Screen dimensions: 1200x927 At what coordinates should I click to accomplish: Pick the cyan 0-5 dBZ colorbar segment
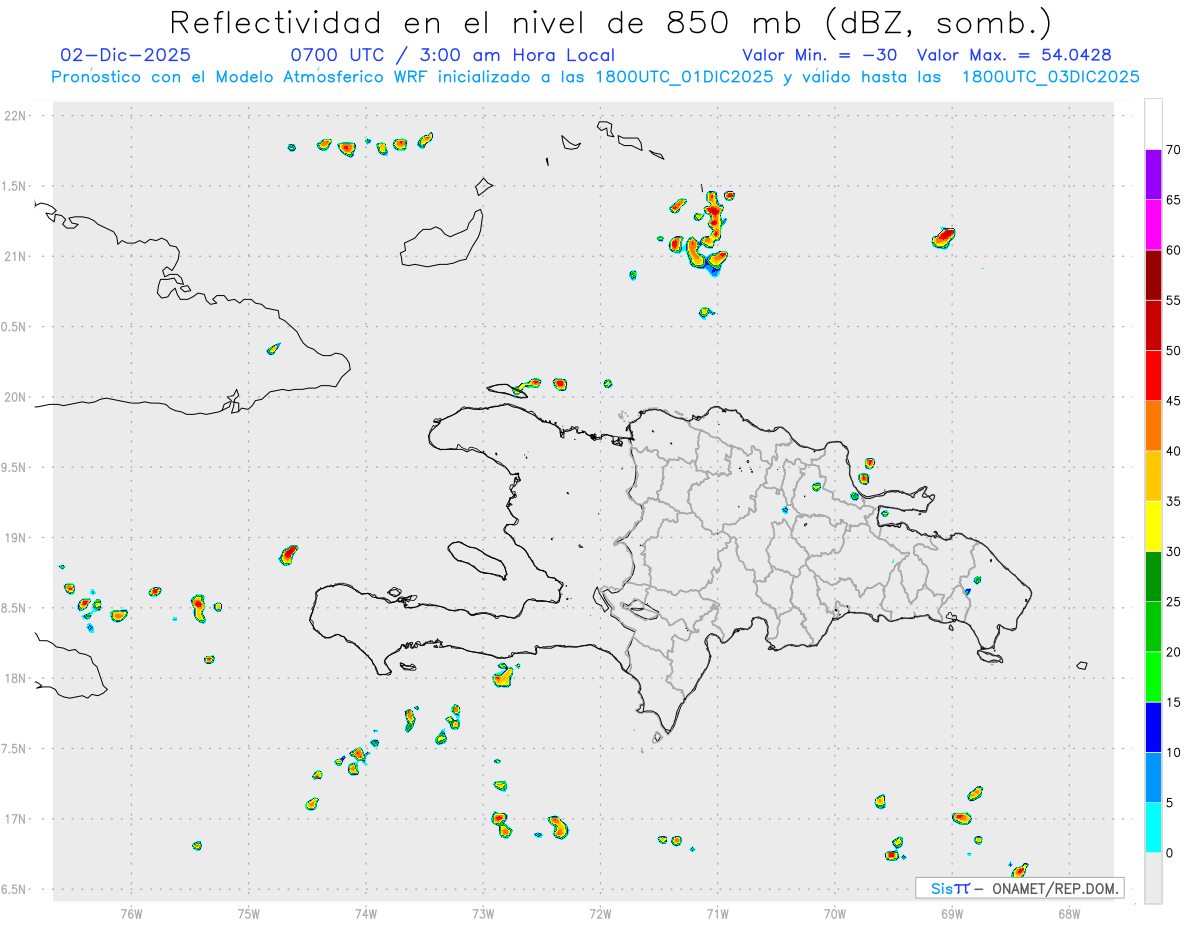click(1154, 828)
